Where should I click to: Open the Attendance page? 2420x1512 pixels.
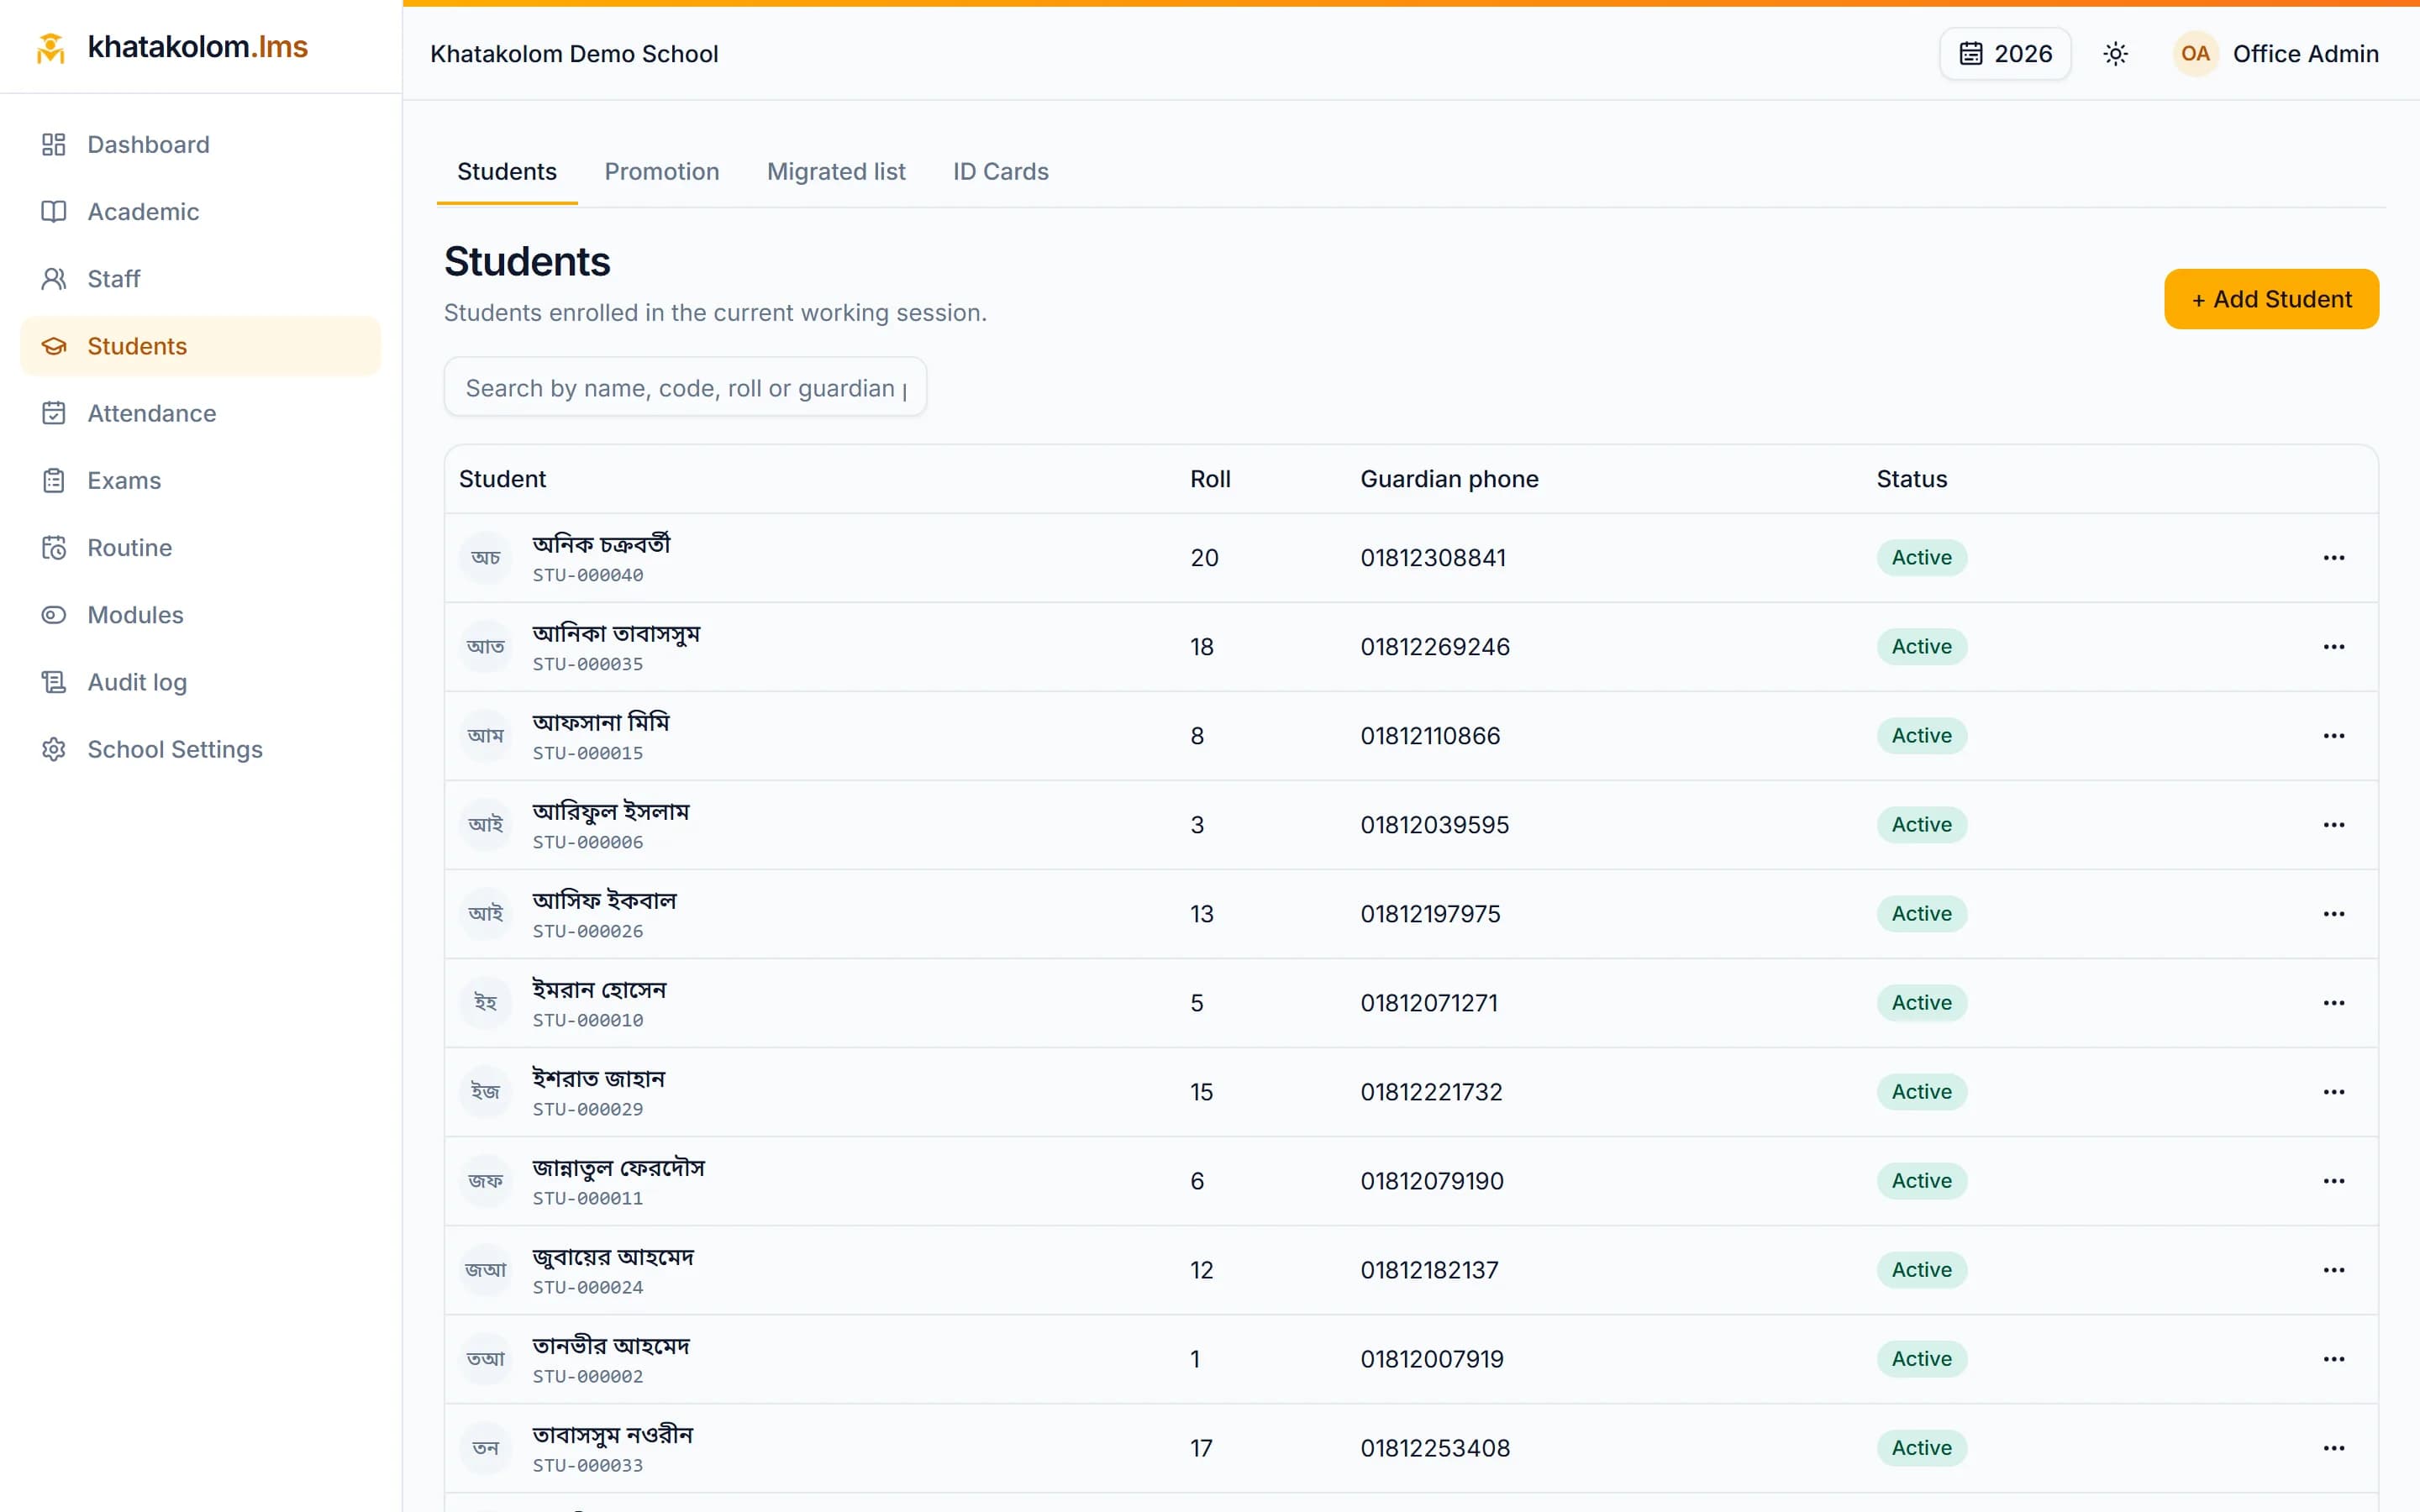coord(200,413)
